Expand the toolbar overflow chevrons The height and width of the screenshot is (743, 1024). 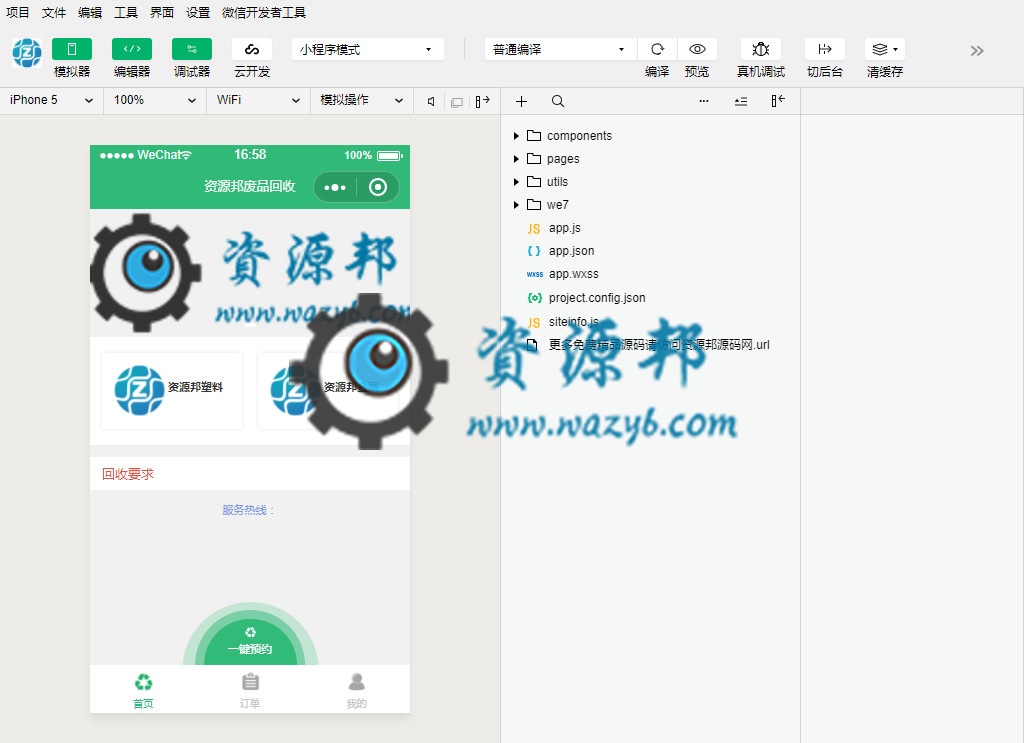tap(977, 51)
